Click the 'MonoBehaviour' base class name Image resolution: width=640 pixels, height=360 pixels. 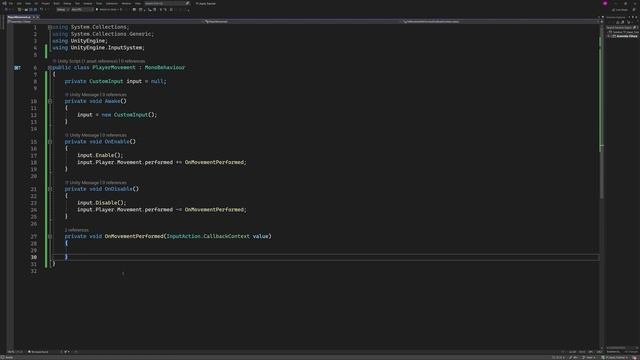165,68
